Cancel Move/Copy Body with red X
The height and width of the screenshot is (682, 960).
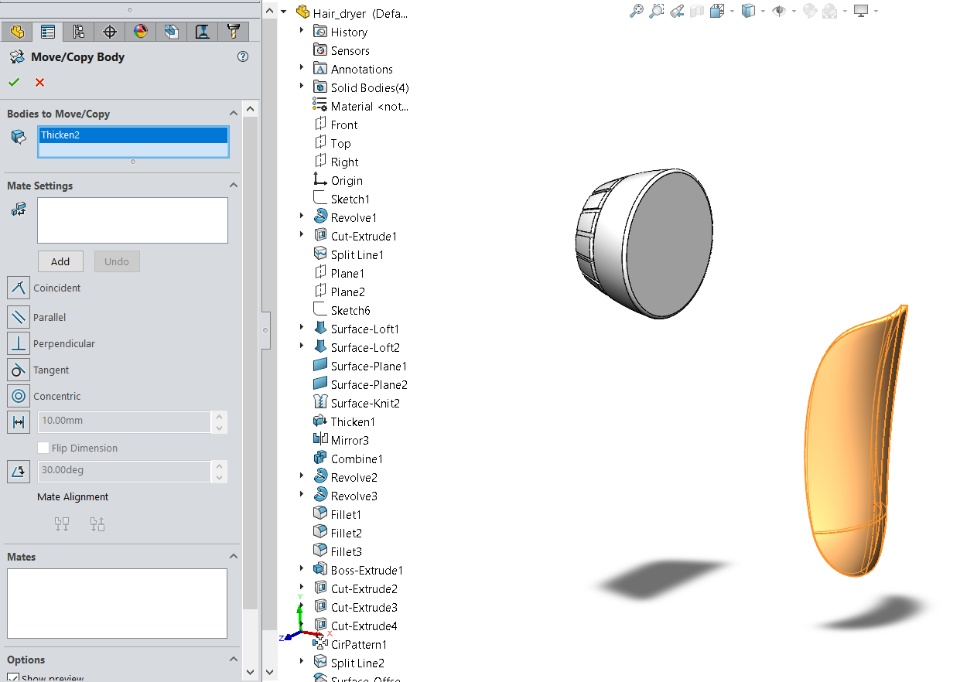(x=40, y=82)
